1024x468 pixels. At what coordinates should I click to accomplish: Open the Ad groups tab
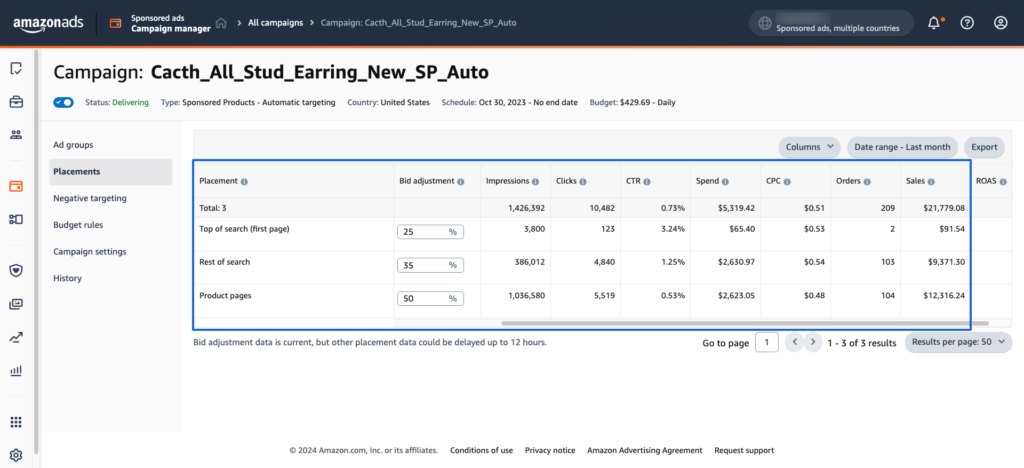tap(73, 145)
